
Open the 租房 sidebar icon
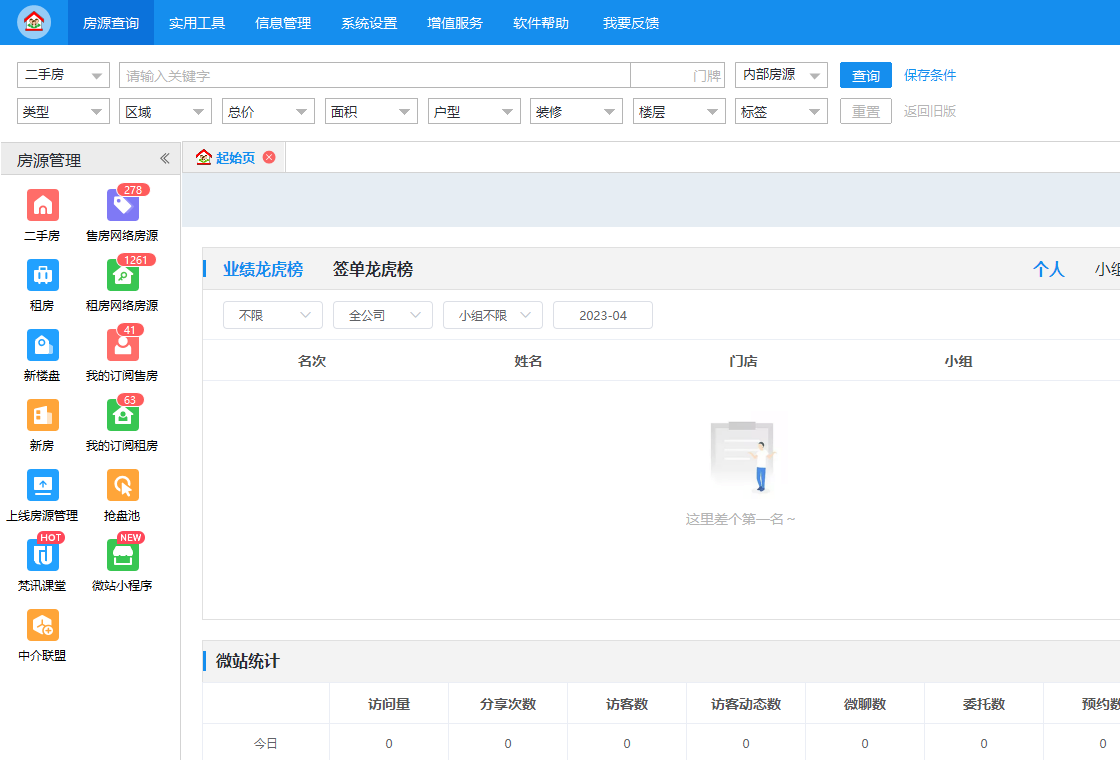click(43, 276)
